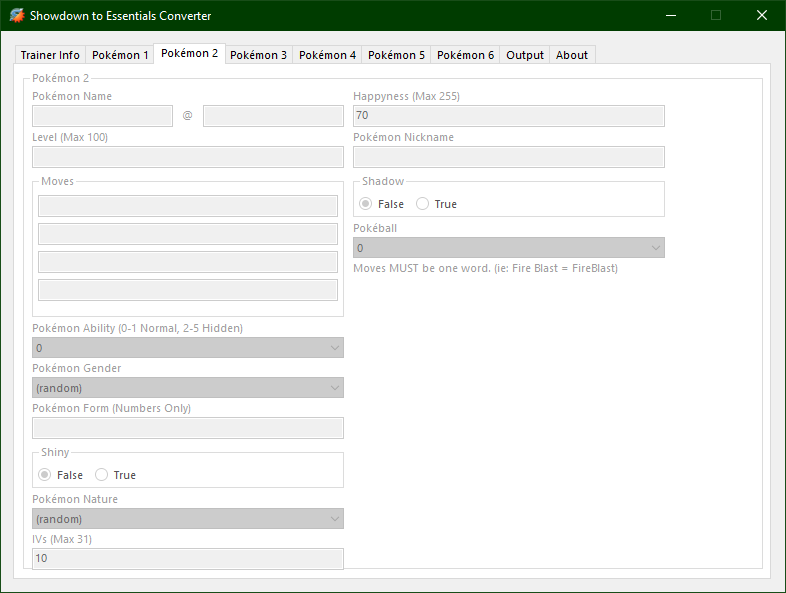Close the Showdown to Essentials Converter window
Image resolution: width=786 pixels, height=593 pixels.
pos(762,15)
